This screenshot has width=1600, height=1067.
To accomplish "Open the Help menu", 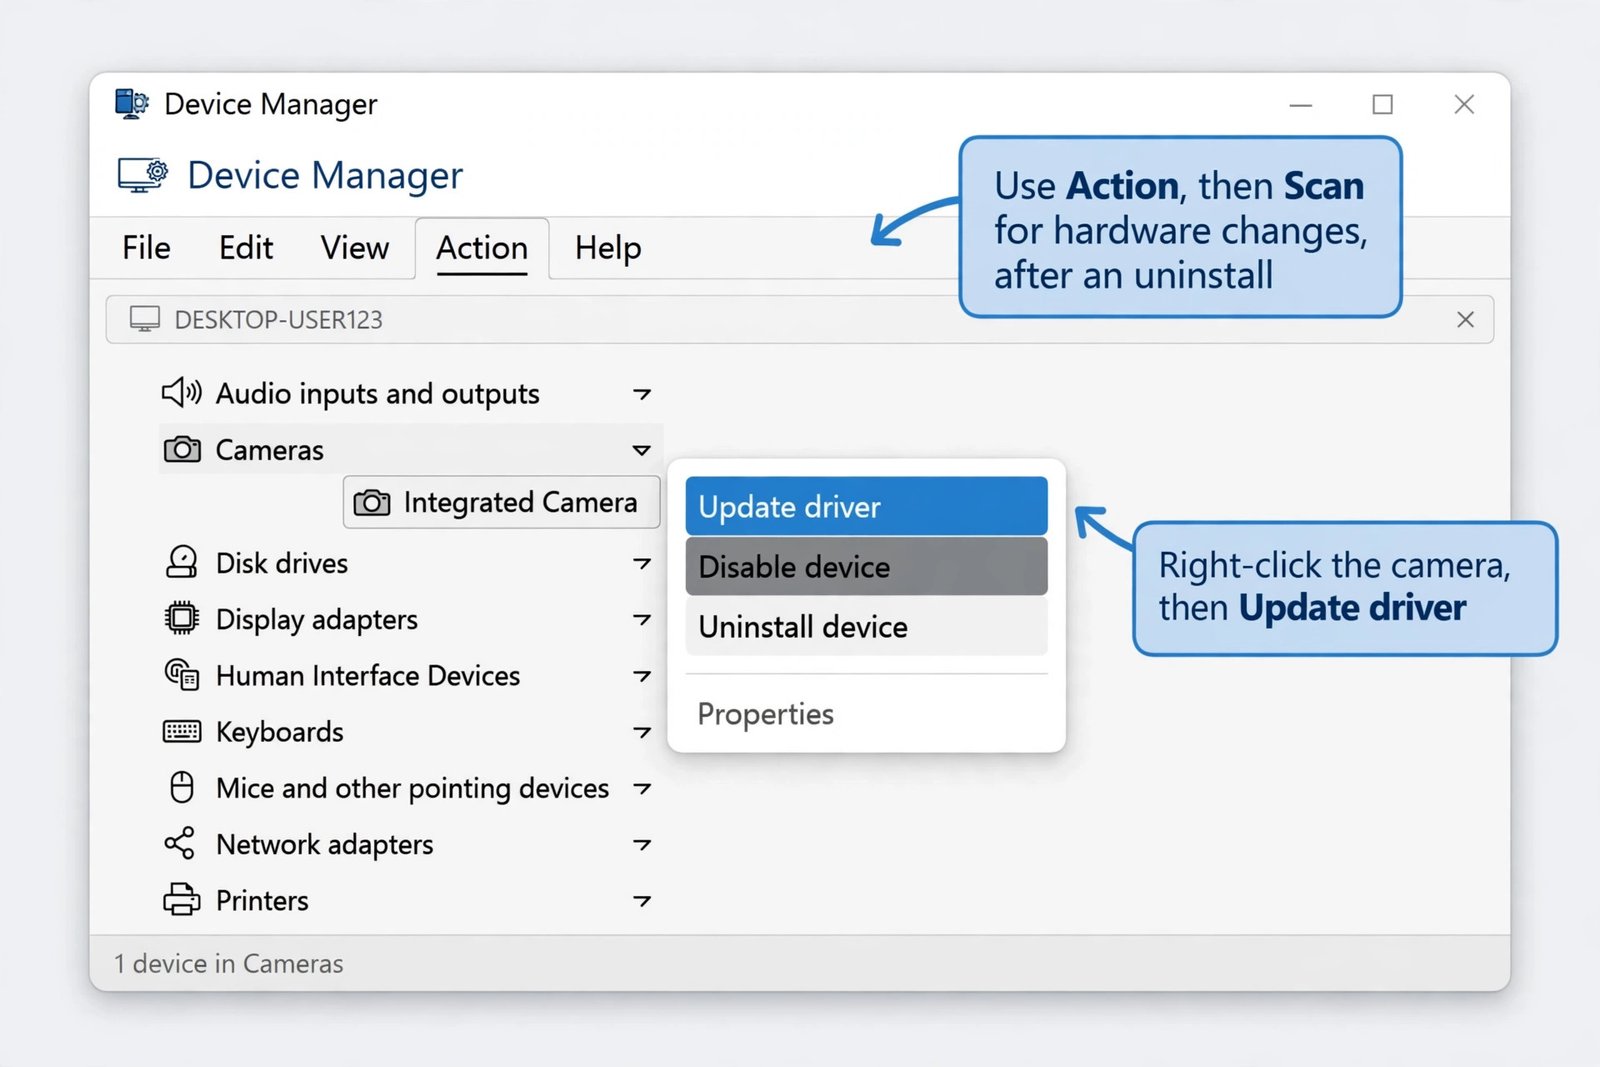I will pyautogui.click(x=608, y=247).
